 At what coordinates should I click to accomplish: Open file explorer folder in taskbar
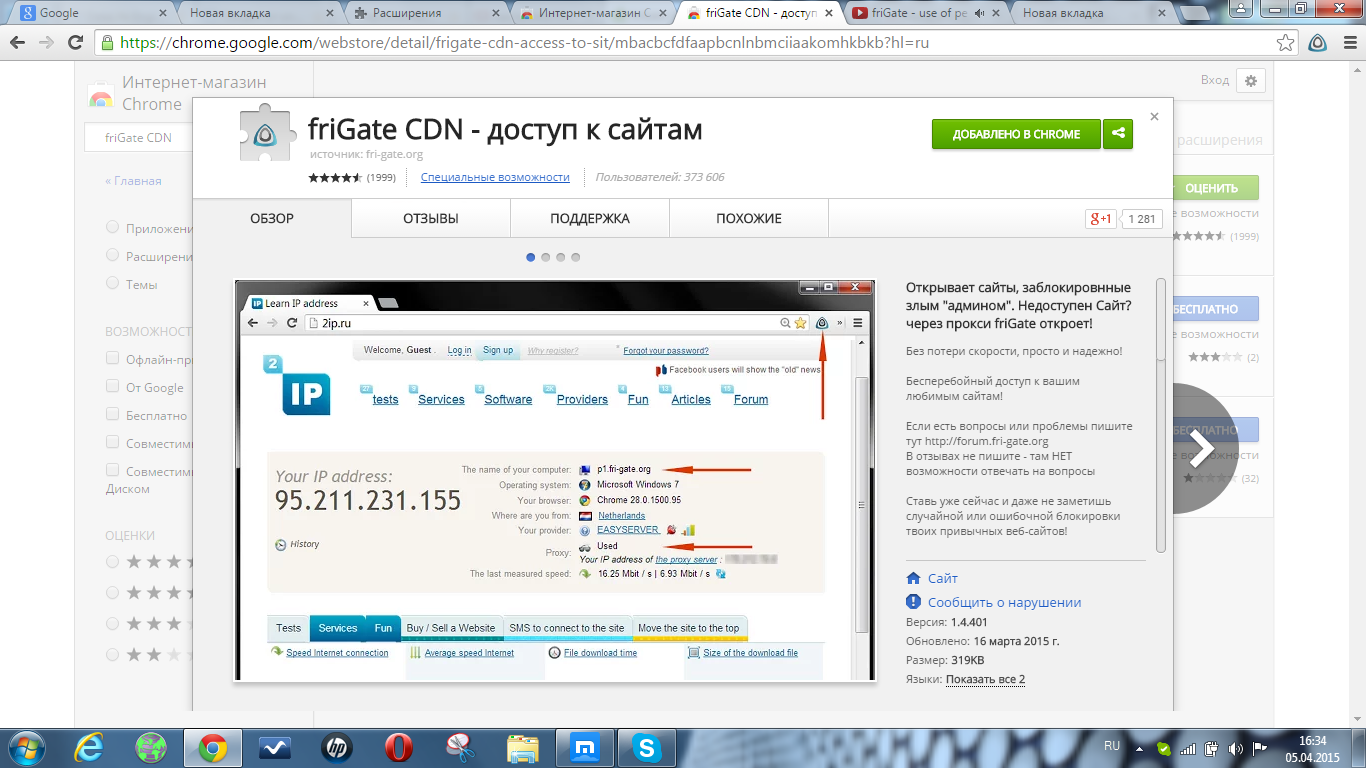pyautogui.click(x=522, y=747)
